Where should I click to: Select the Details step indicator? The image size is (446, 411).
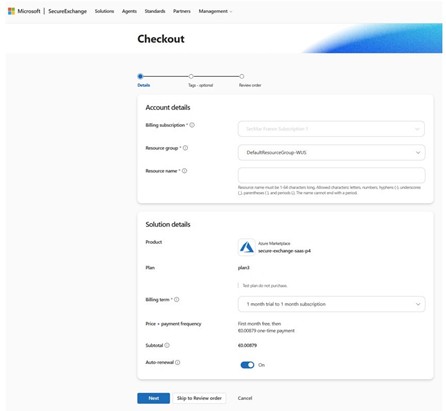point(140,76)
